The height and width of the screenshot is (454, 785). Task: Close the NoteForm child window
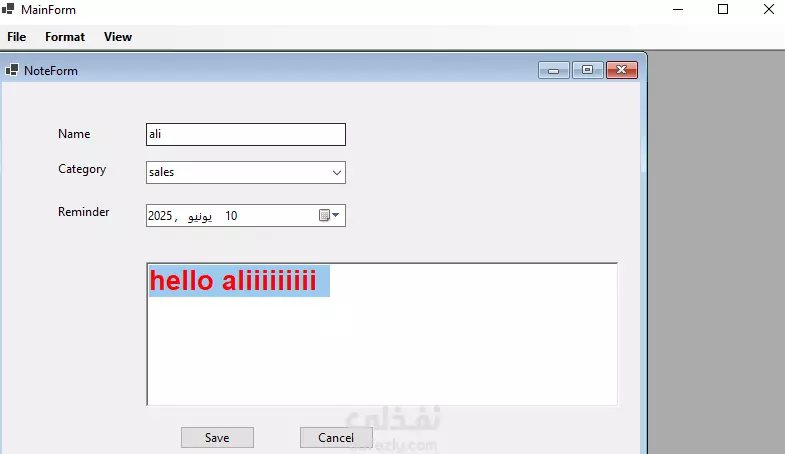click(622, 71)
